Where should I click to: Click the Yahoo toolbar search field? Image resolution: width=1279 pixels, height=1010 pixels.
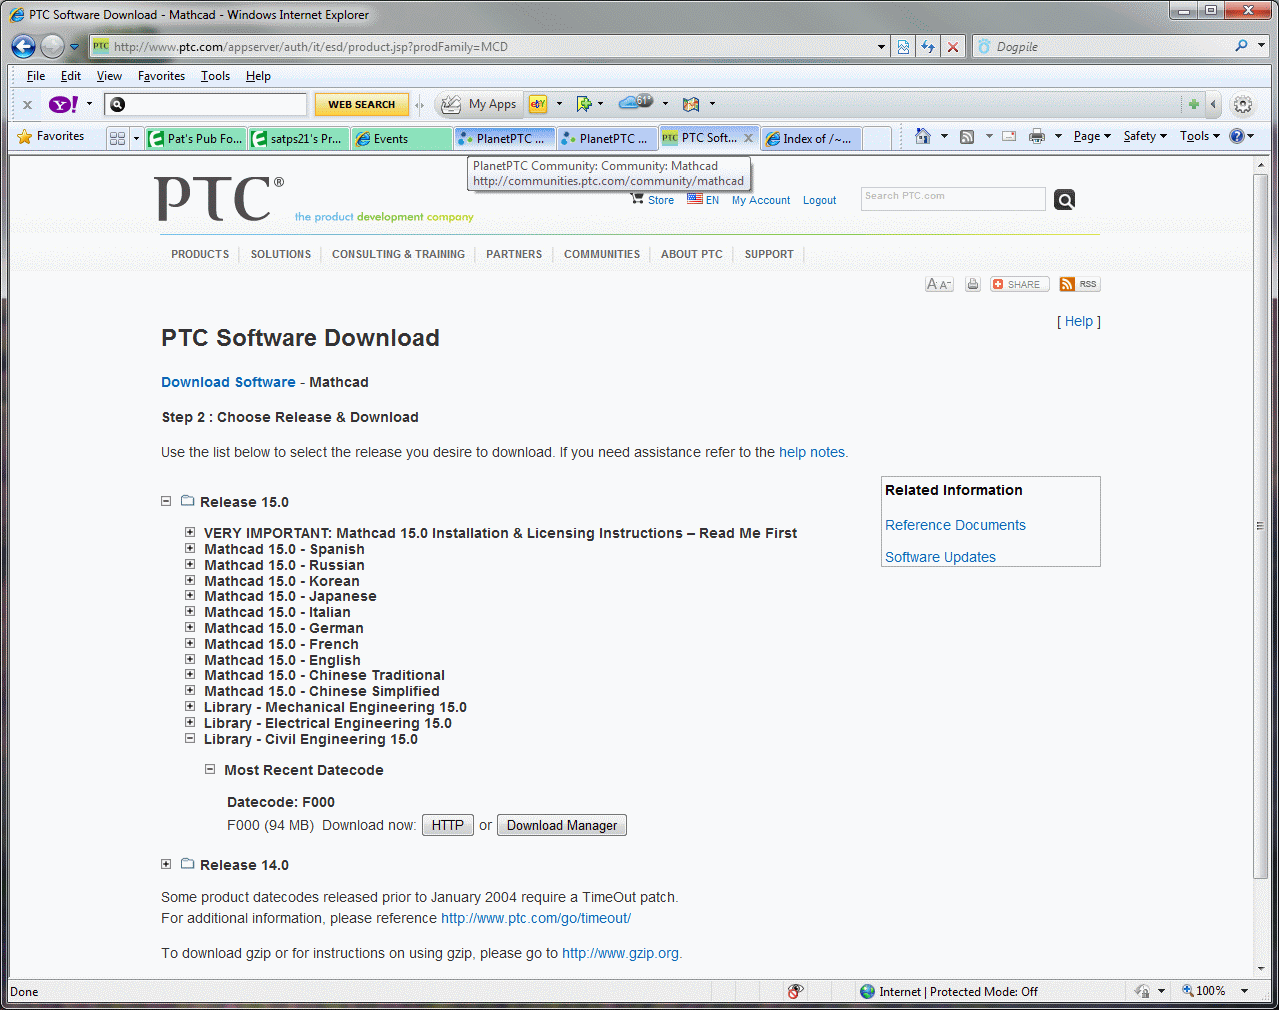pos(205,104)
